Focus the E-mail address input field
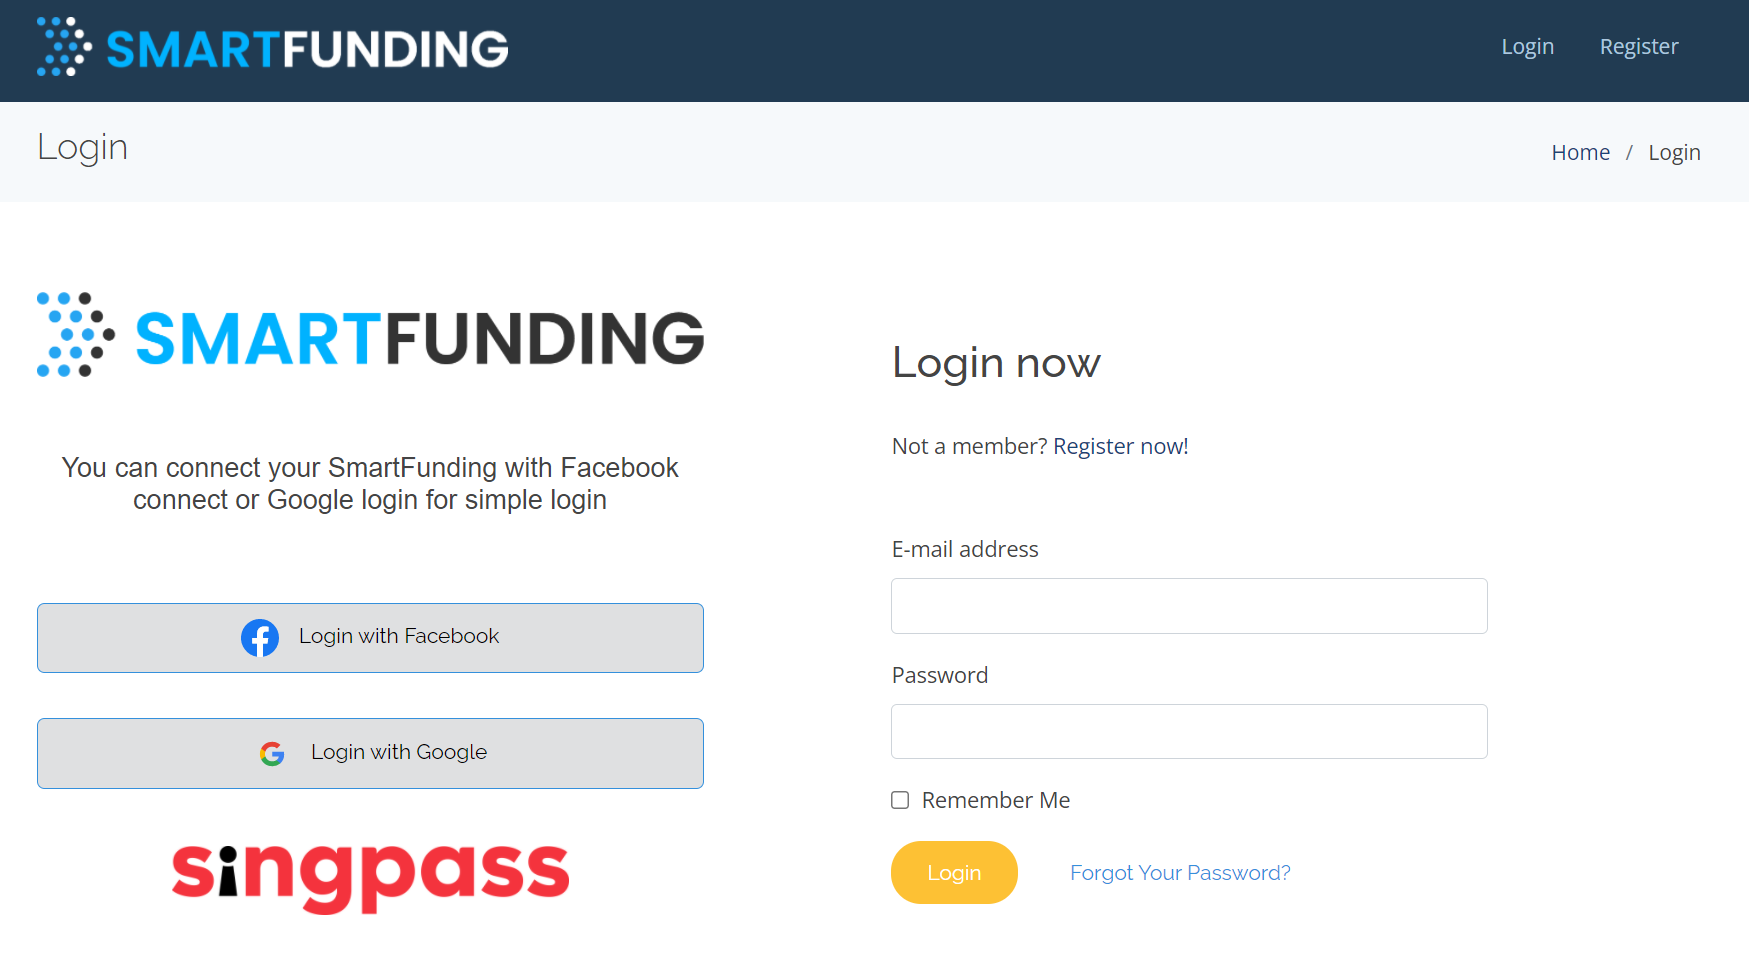Image resolution: width=1749 pixels, height=966 pixels. pos(1189,606)
